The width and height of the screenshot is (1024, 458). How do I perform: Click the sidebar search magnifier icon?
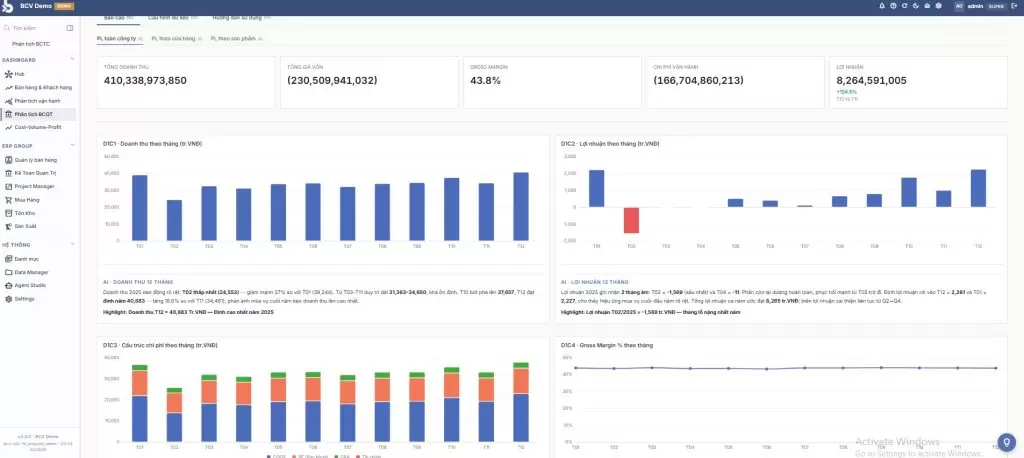(7, 28)
